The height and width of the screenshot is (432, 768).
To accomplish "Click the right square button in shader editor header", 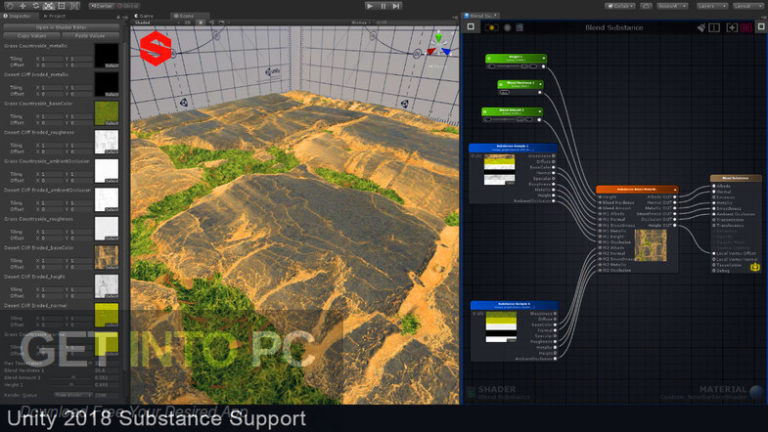I will pos(761,27).
